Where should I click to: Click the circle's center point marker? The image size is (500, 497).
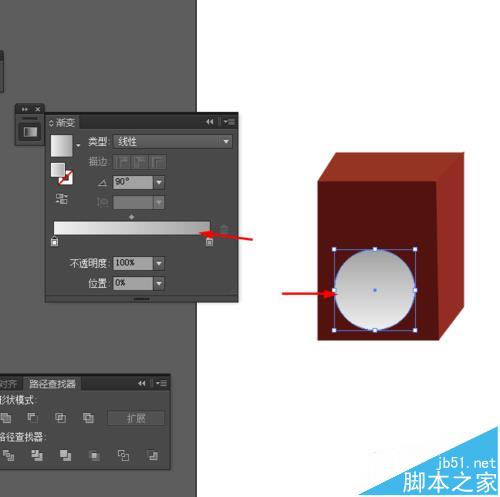pos(375,290)
